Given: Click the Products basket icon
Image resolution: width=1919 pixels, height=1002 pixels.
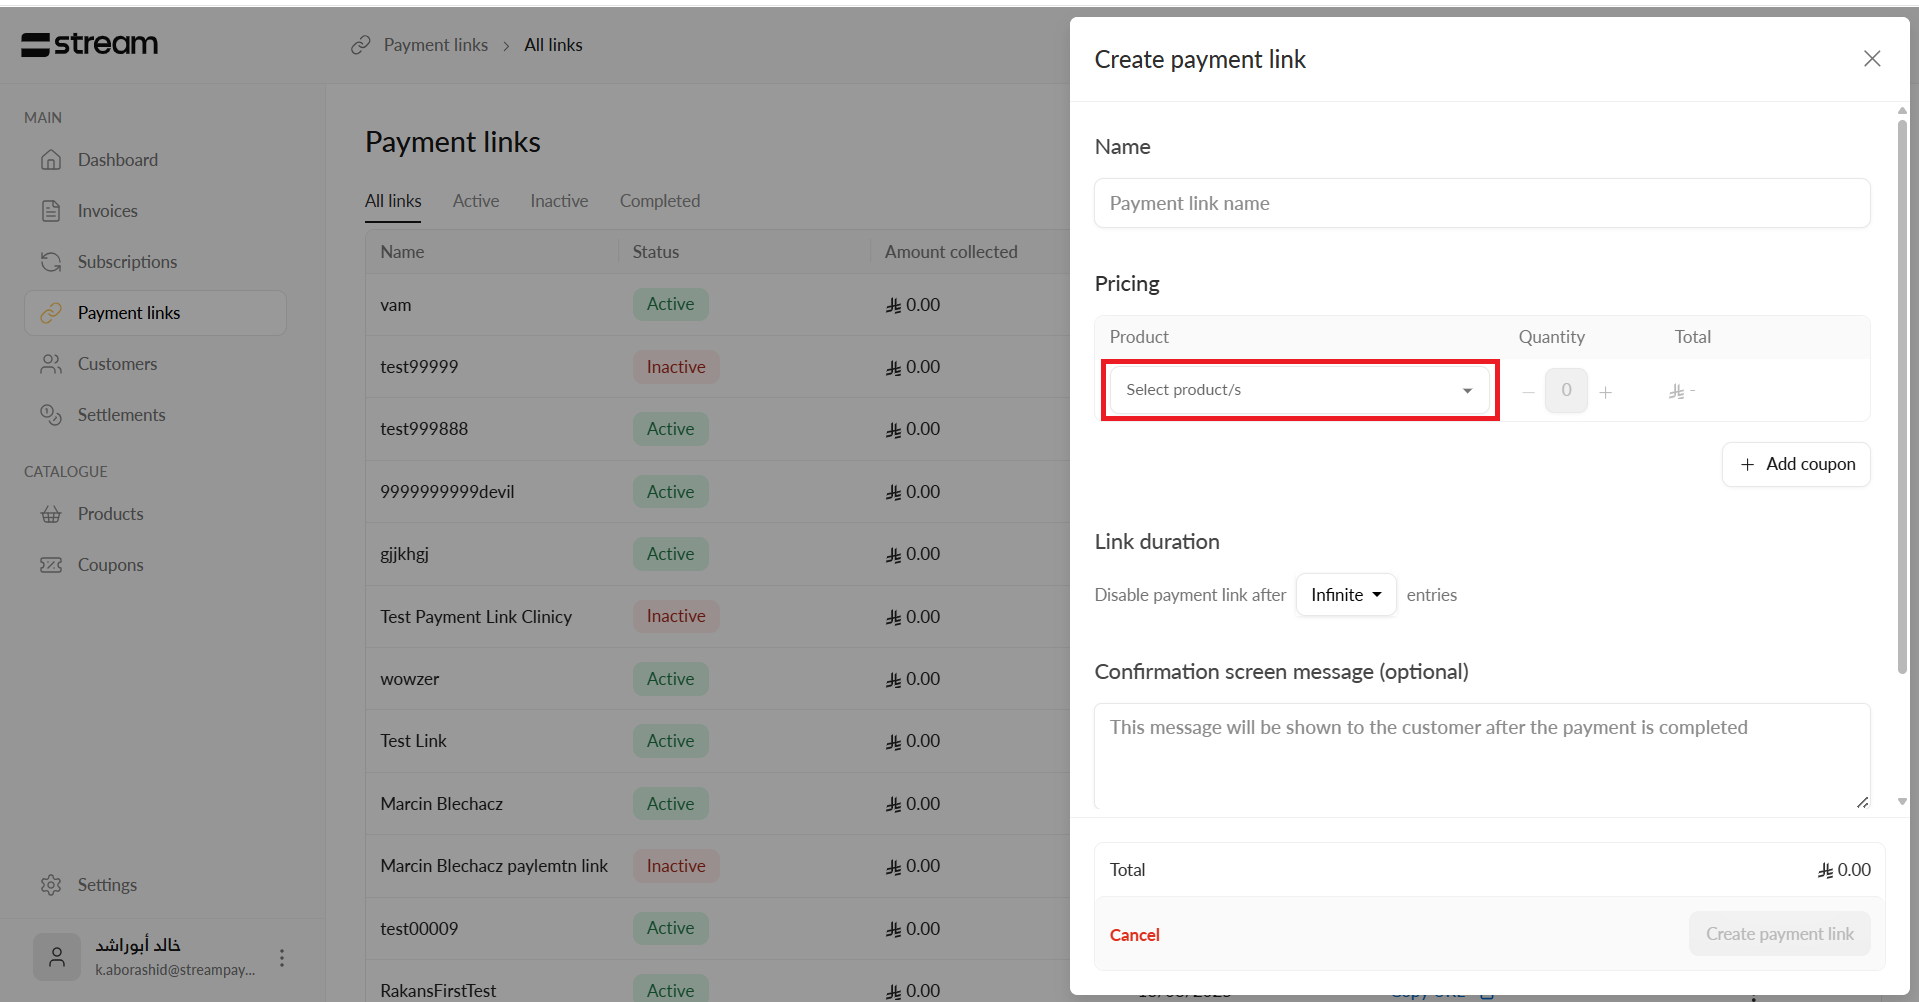Looking at the screenshot, I should pos(51,514).
